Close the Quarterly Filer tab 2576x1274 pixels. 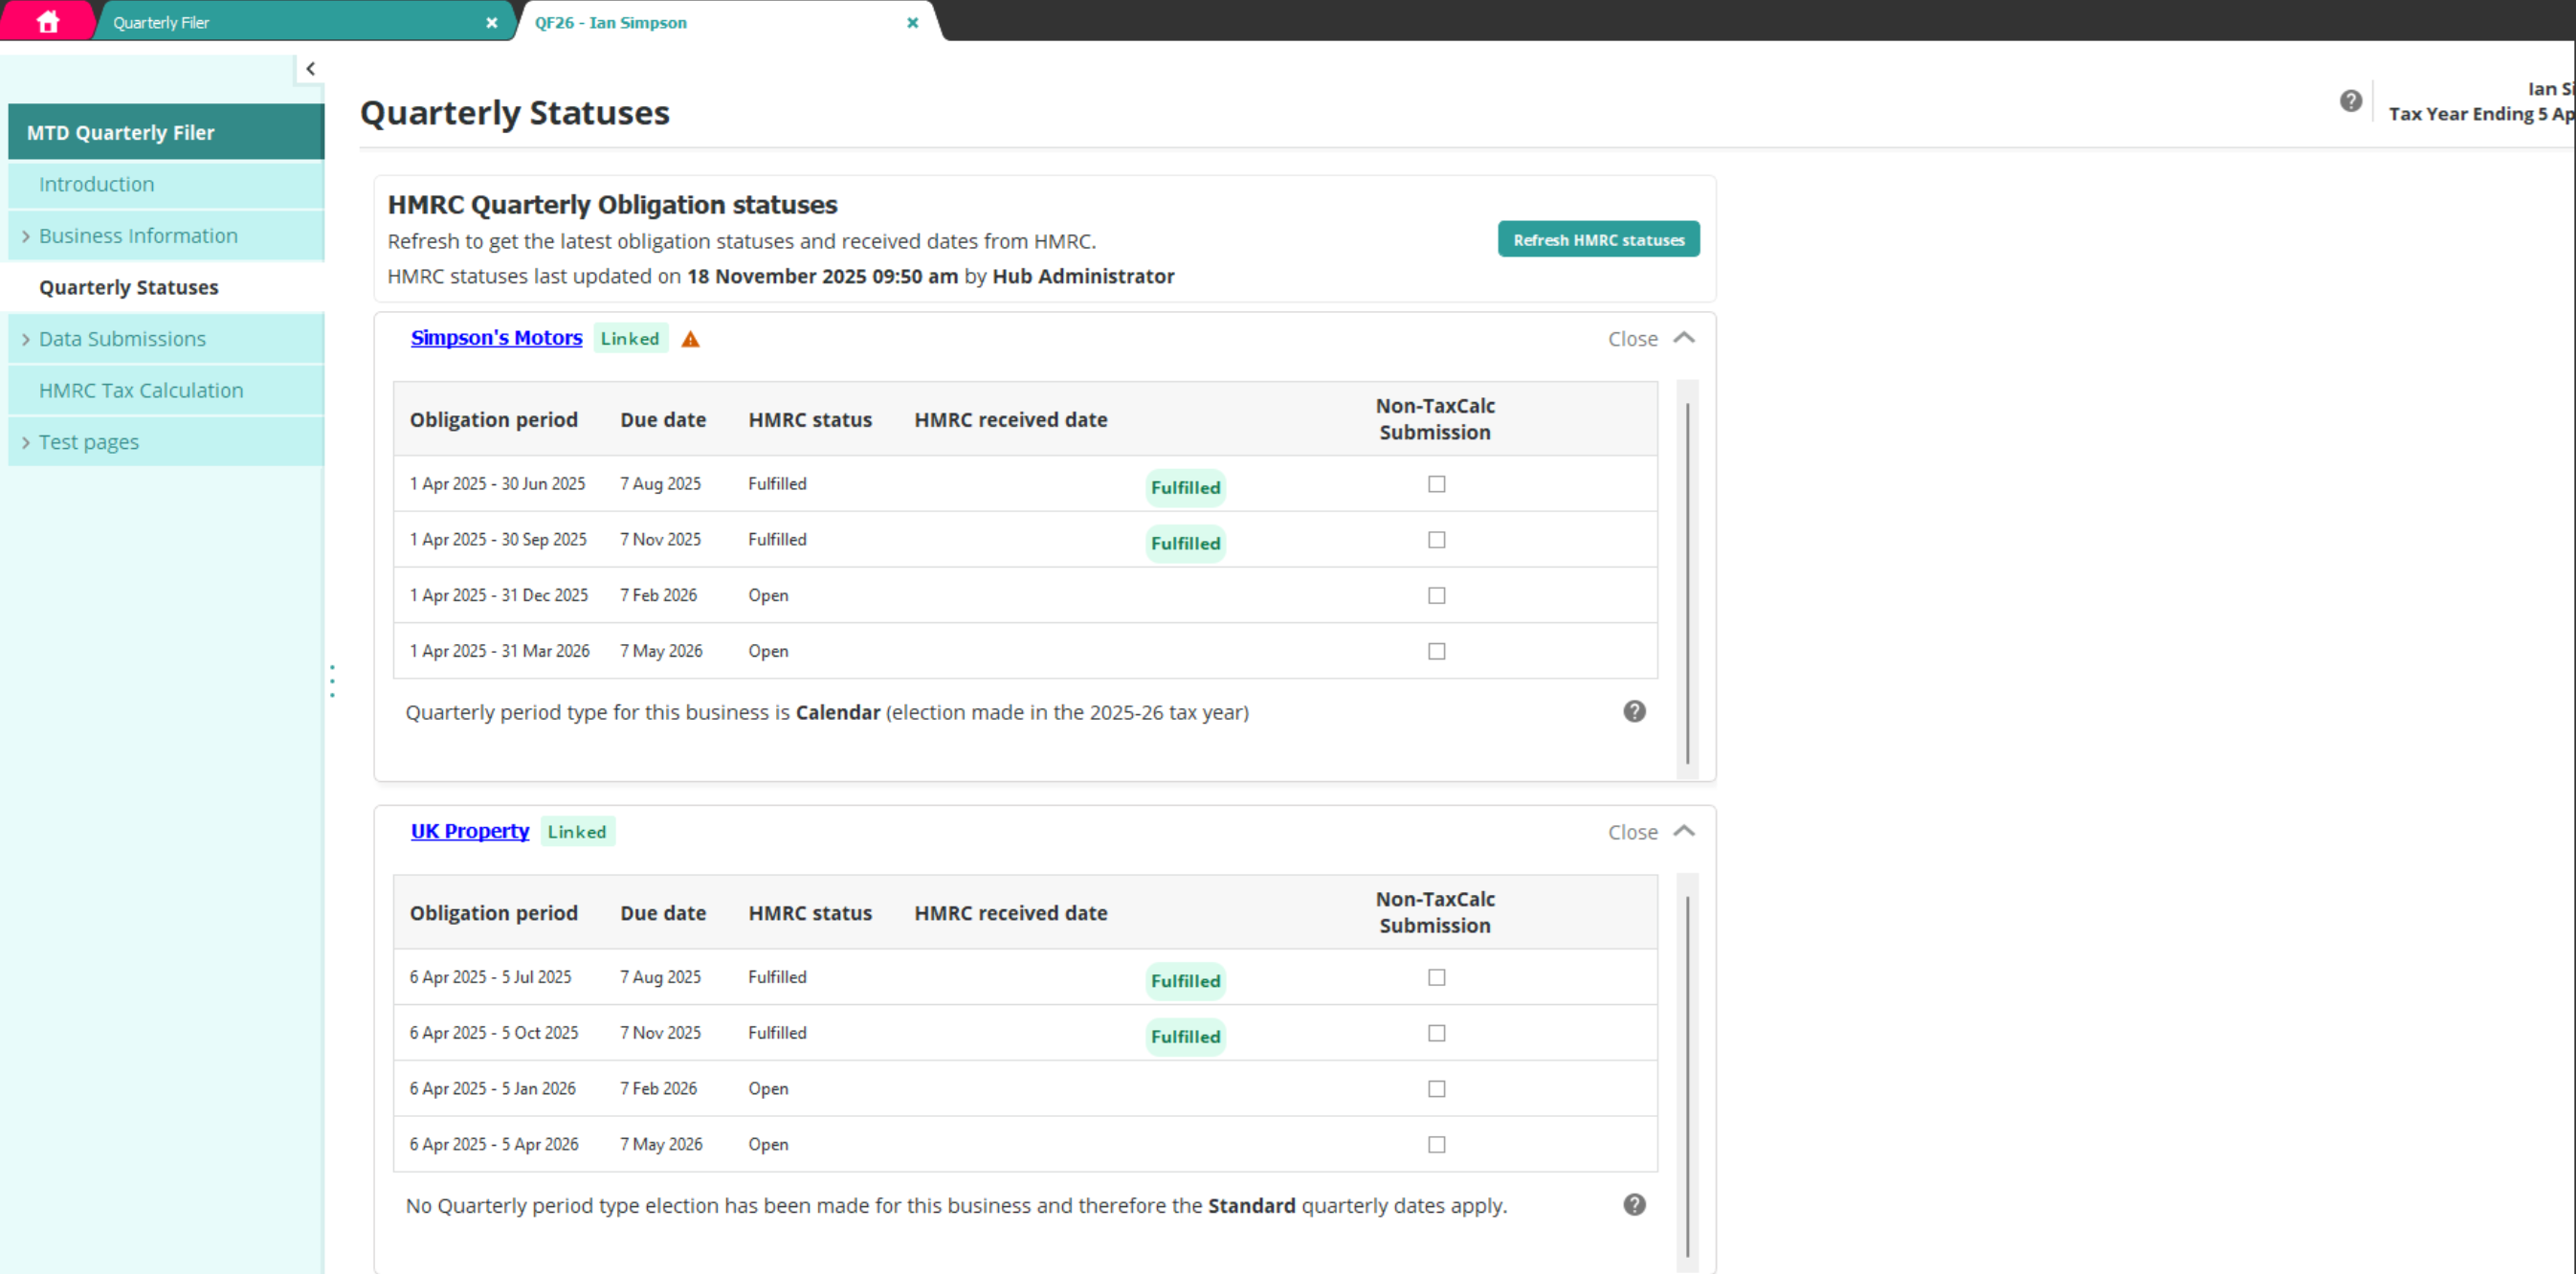tap(491, 22)
